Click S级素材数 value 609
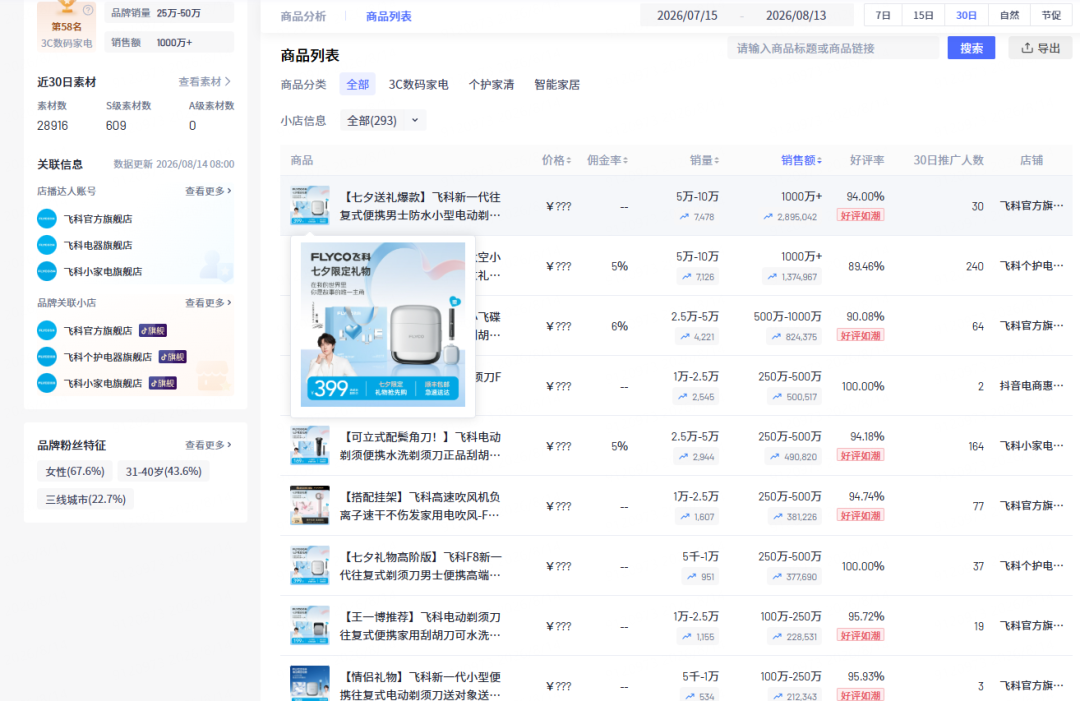The width and height of the screenshot is (1080, 701). pos(116,126)
